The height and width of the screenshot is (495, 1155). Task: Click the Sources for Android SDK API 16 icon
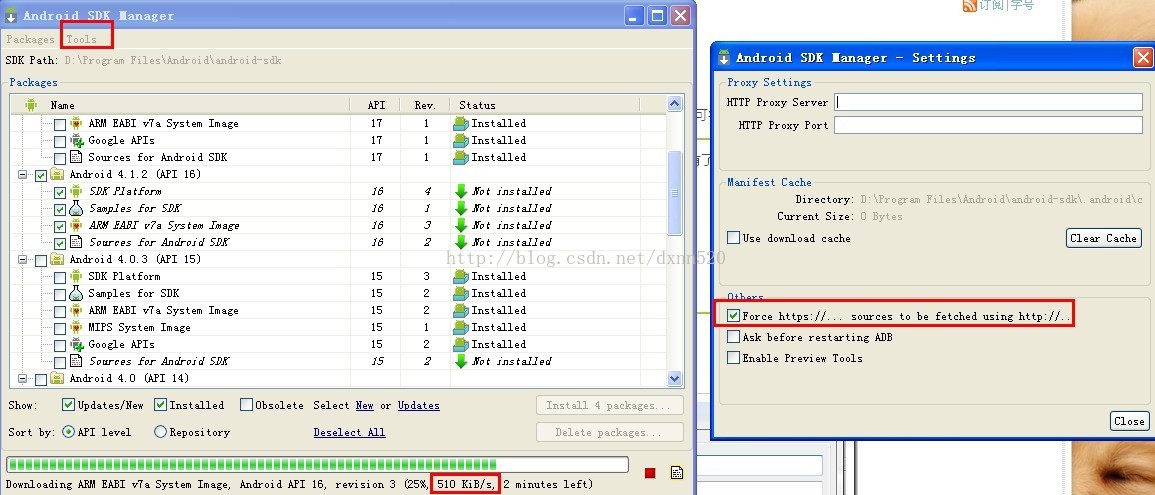(x=76, y=242)
